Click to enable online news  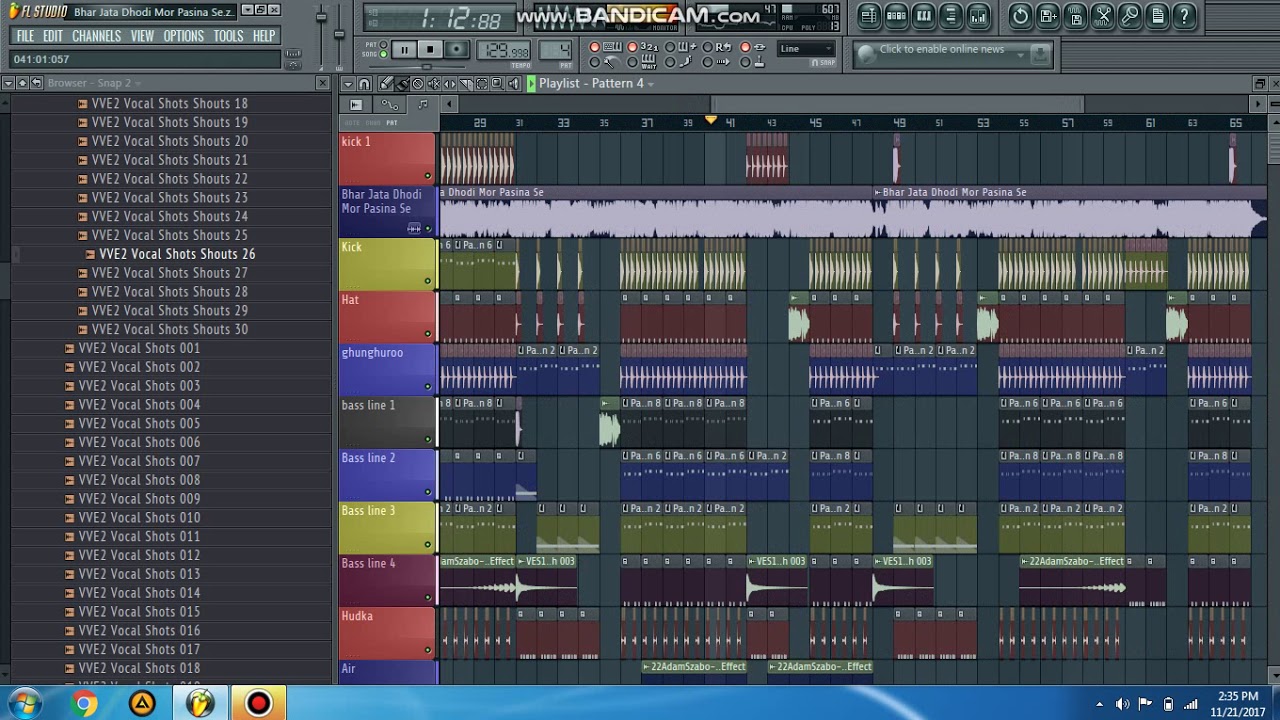pos(942,49)
